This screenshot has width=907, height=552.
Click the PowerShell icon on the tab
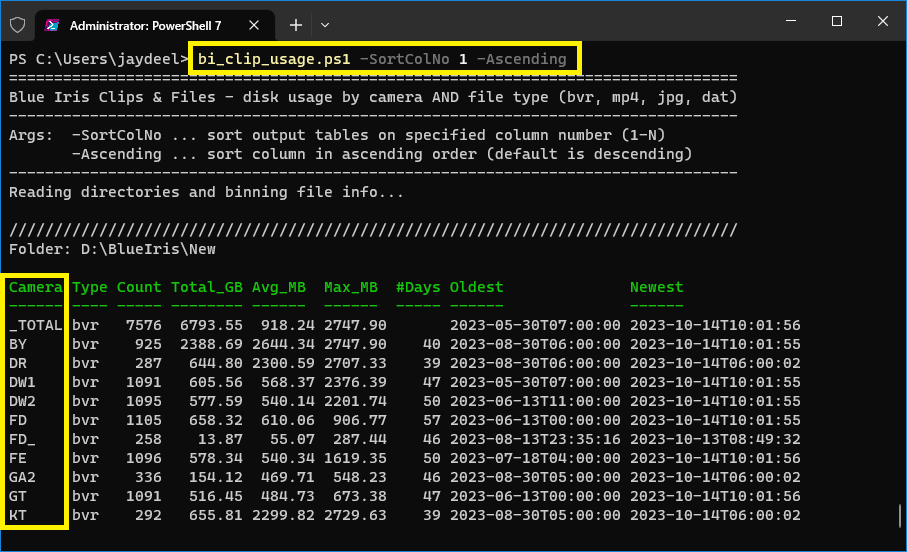[52, 25]
